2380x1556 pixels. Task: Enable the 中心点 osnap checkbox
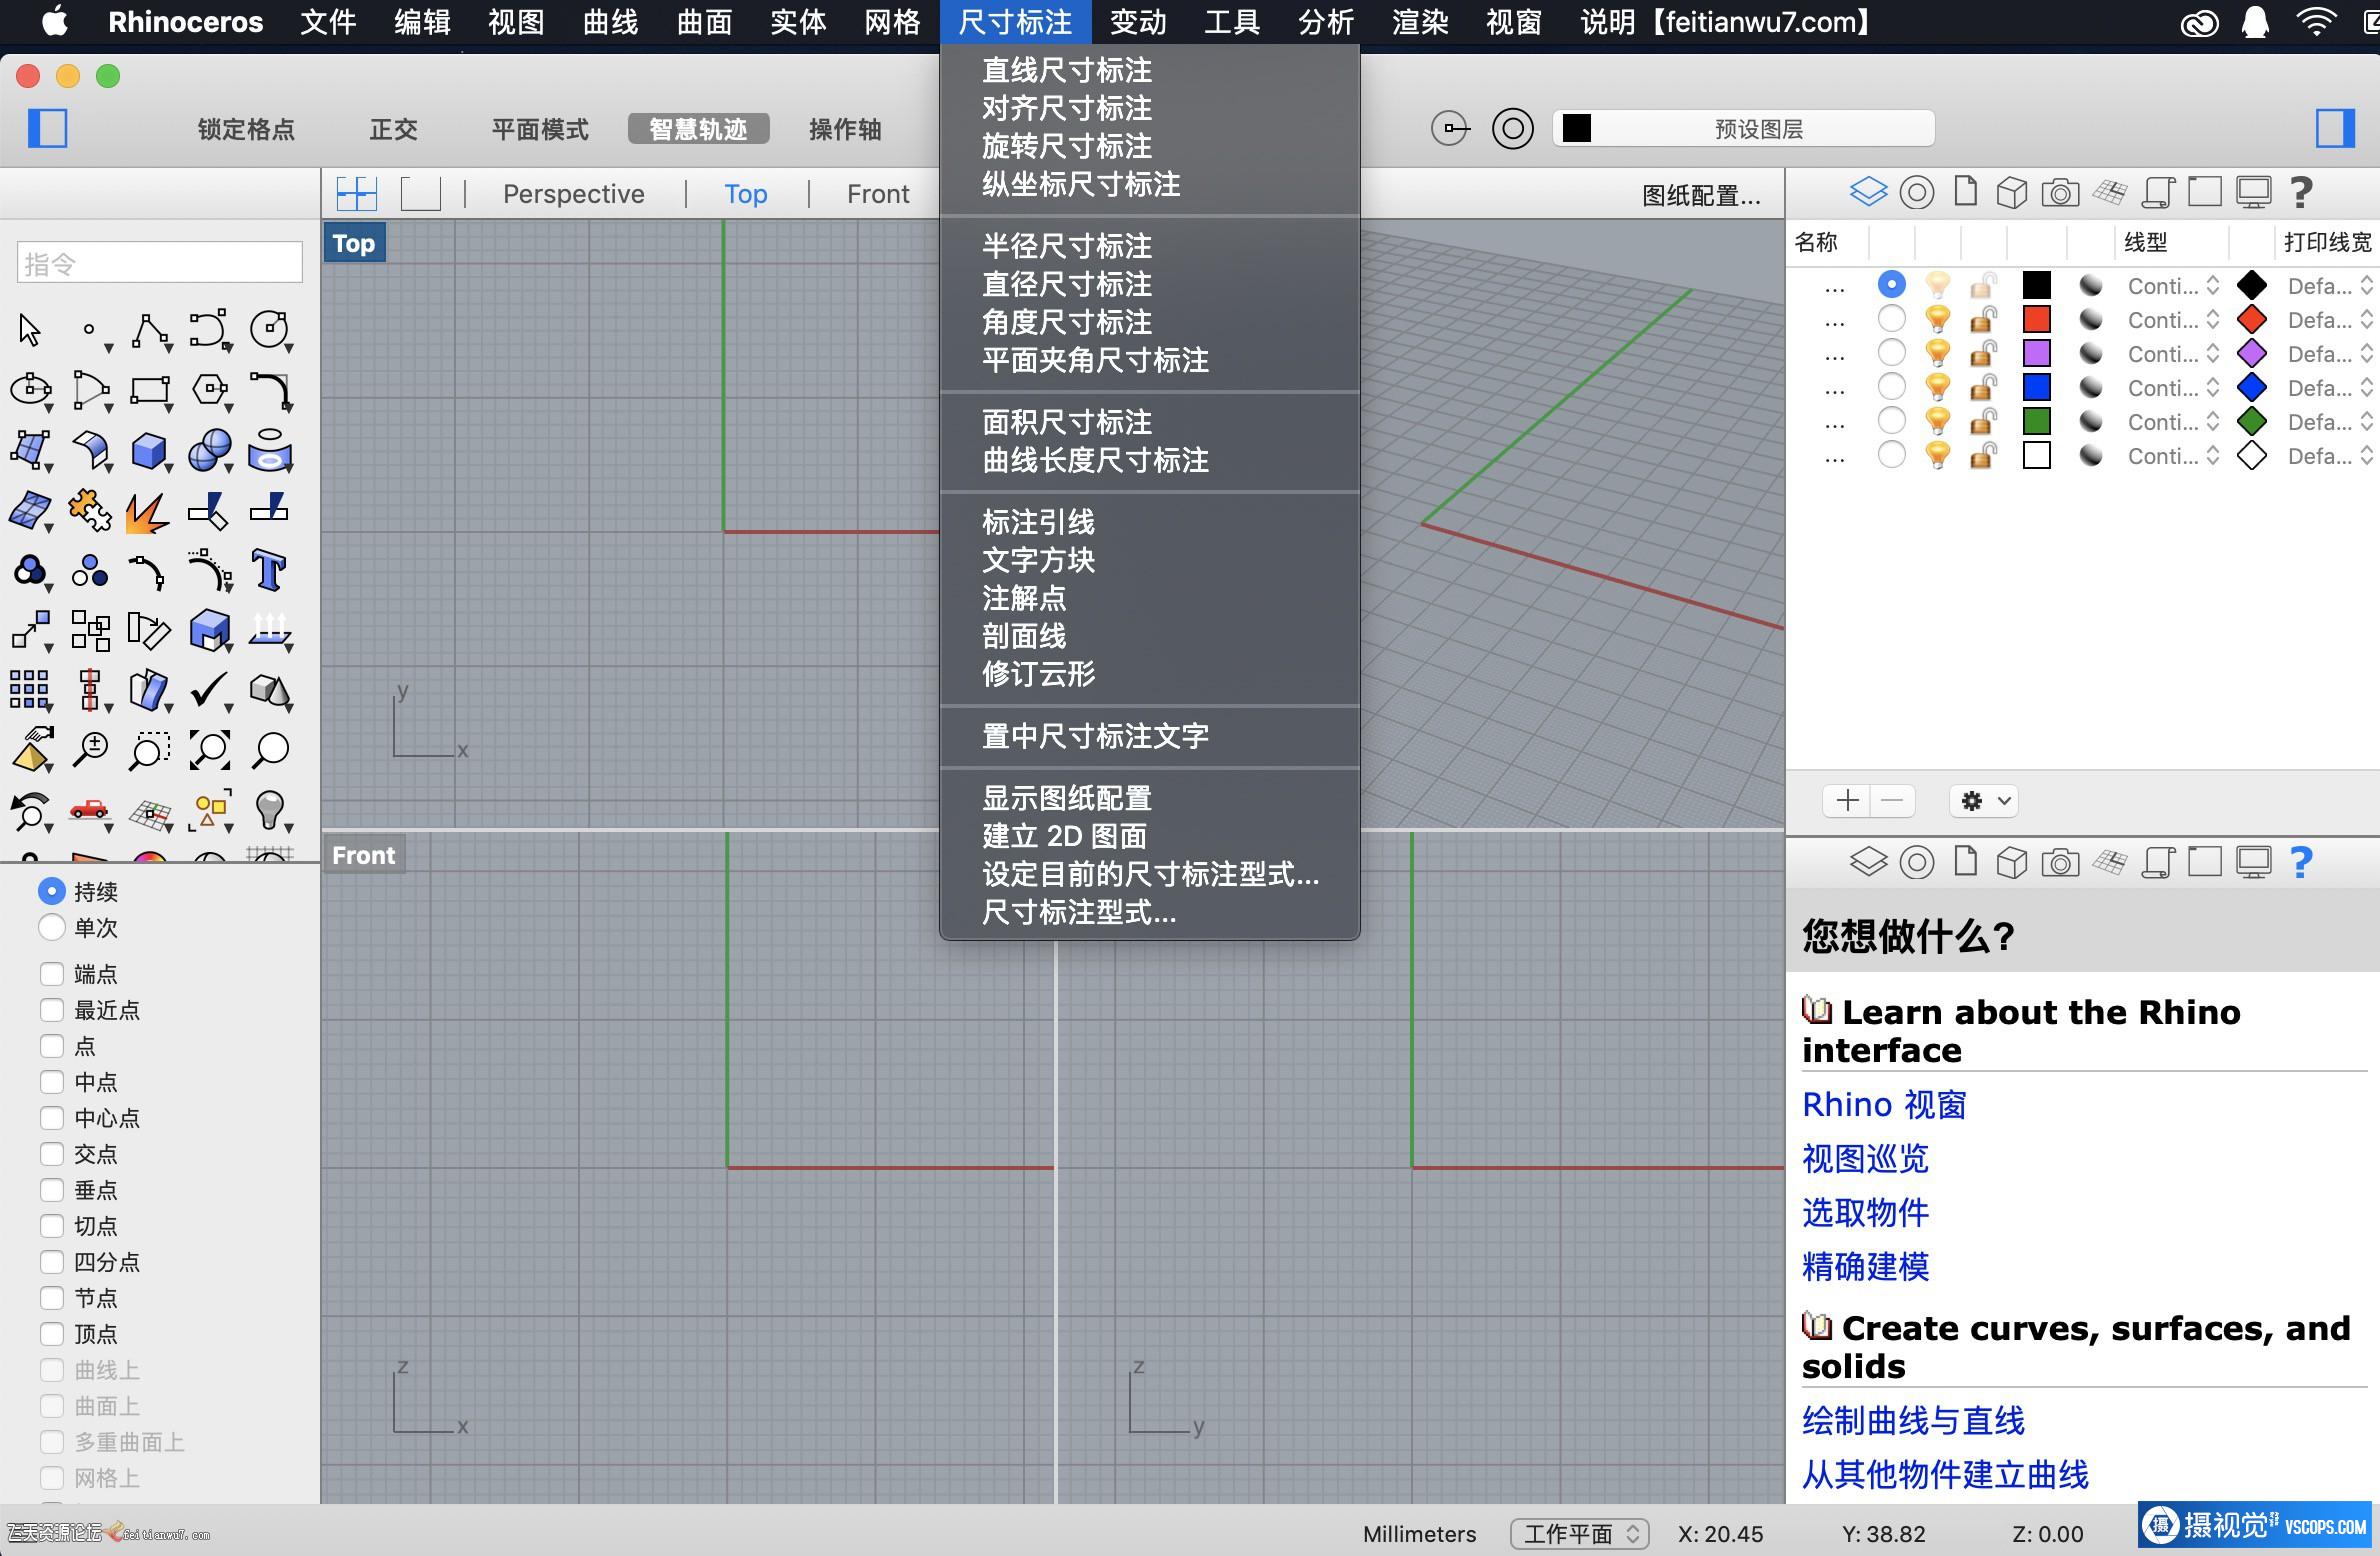[52, 1118]
